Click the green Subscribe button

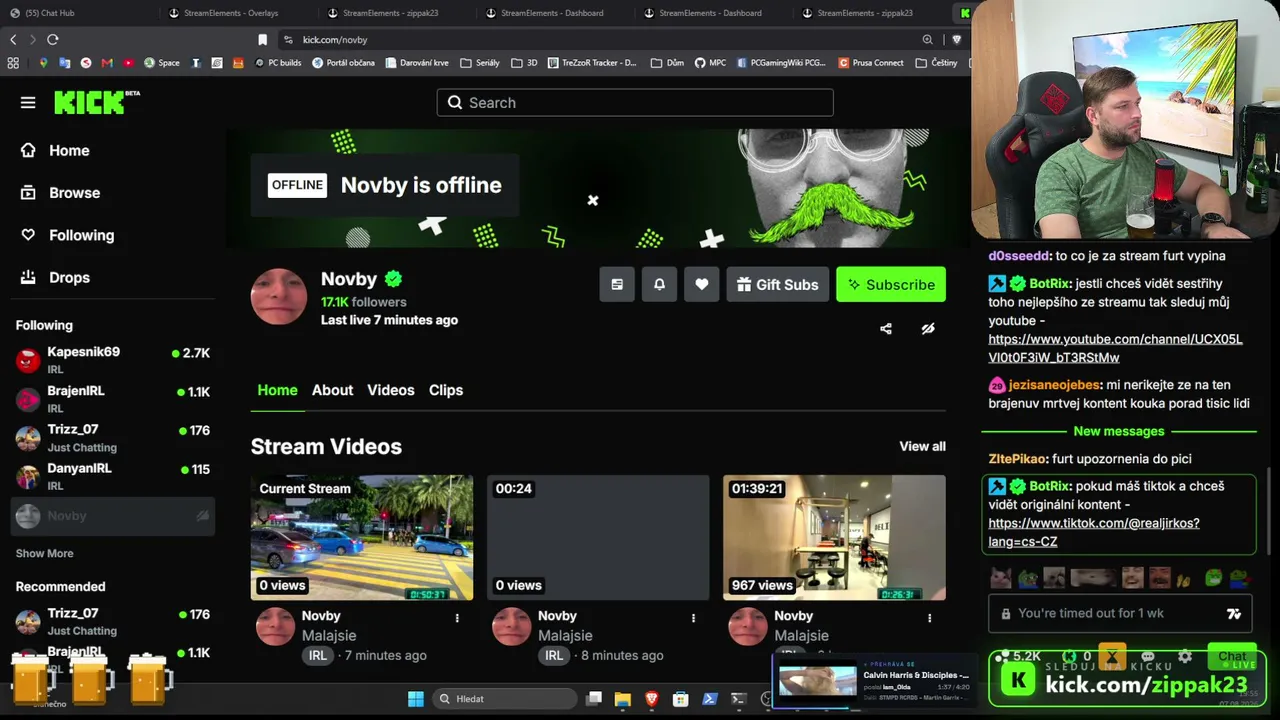click(891, 284)
